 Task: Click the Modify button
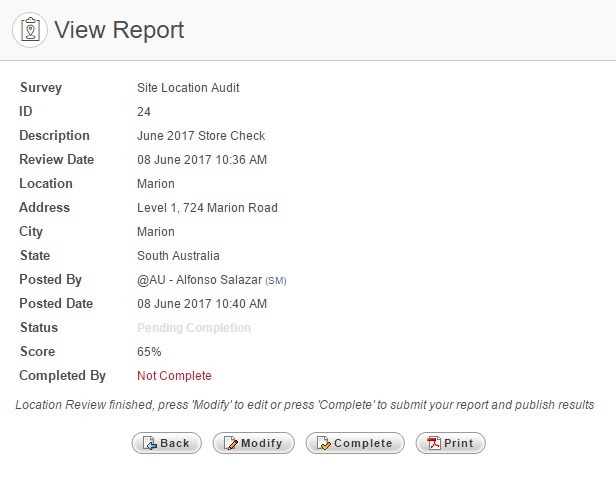point(253,443)
